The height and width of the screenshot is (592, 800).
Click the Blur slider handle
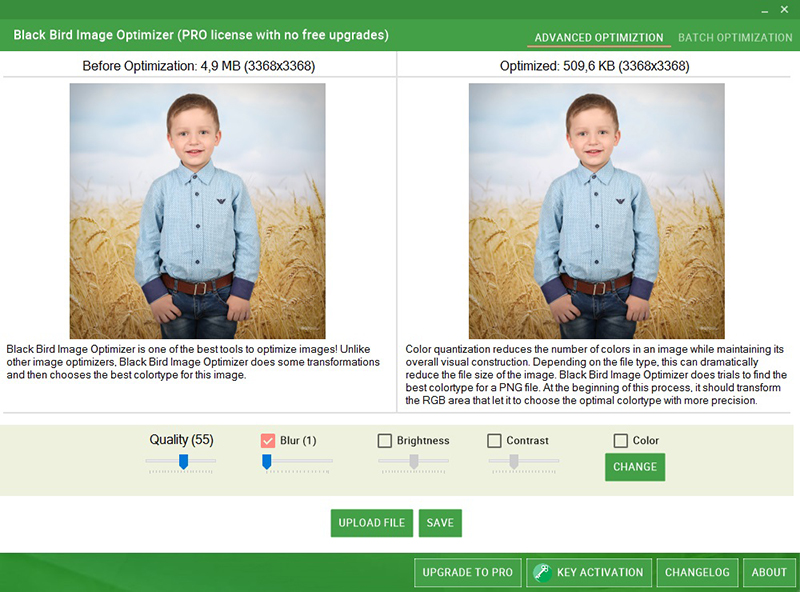point(266,461)
